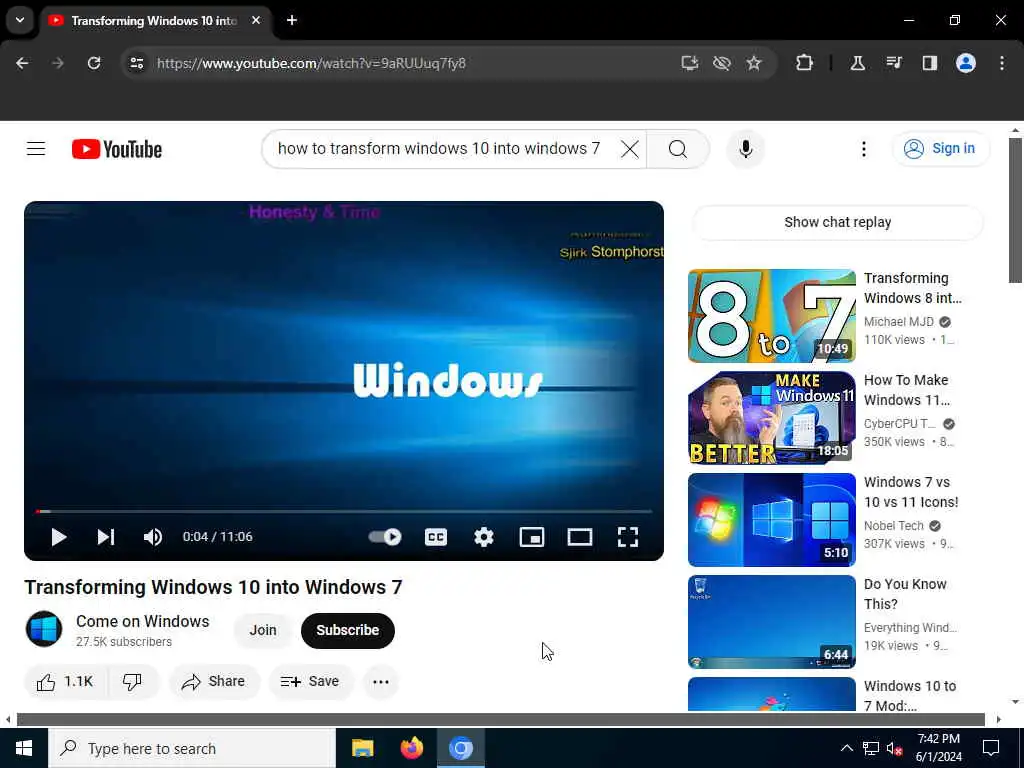This screenshot has width=1024, height=768.
Task: Enter full screen mode
Action: 628,537
